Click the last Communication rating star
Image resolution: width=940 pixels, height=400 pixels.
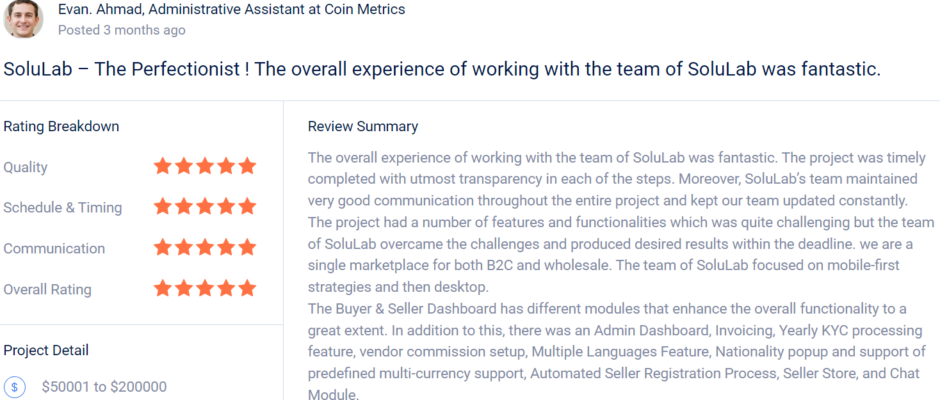247,248
